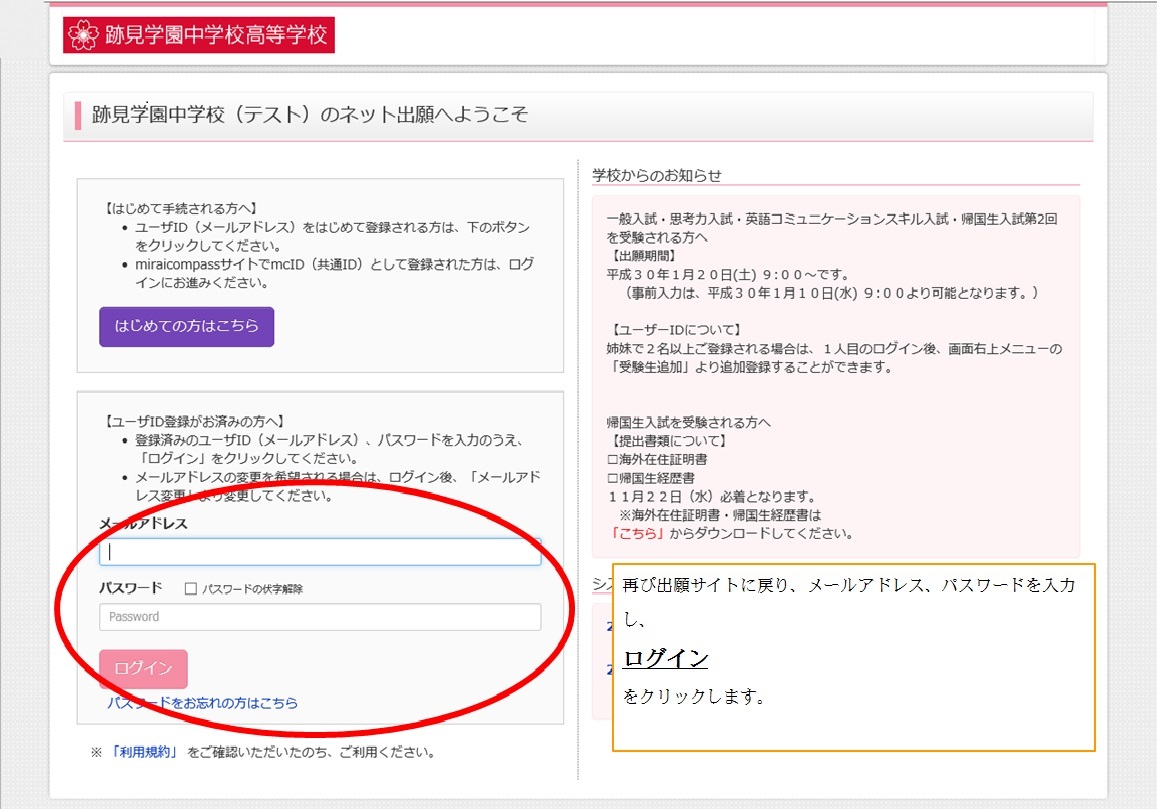Open the パスワードをお忘れの方はこちら link
The width and height of the screenshot is (1157, 809).
click(202, 703)
